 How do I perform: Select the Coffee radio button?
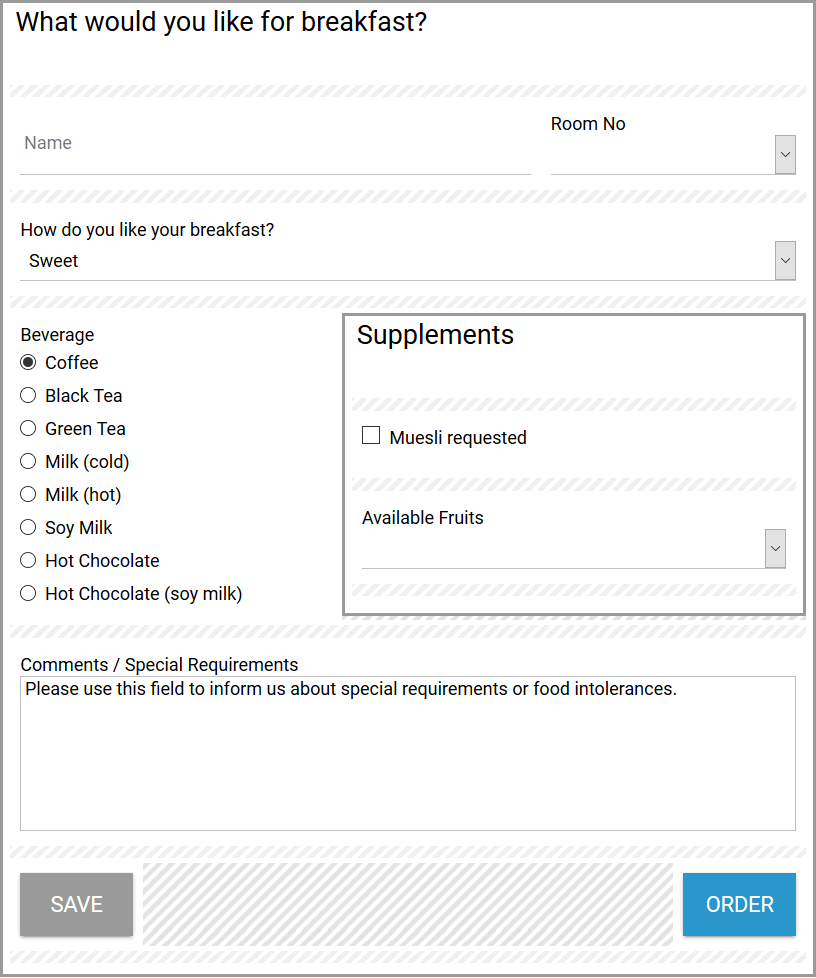pos(28,362)
